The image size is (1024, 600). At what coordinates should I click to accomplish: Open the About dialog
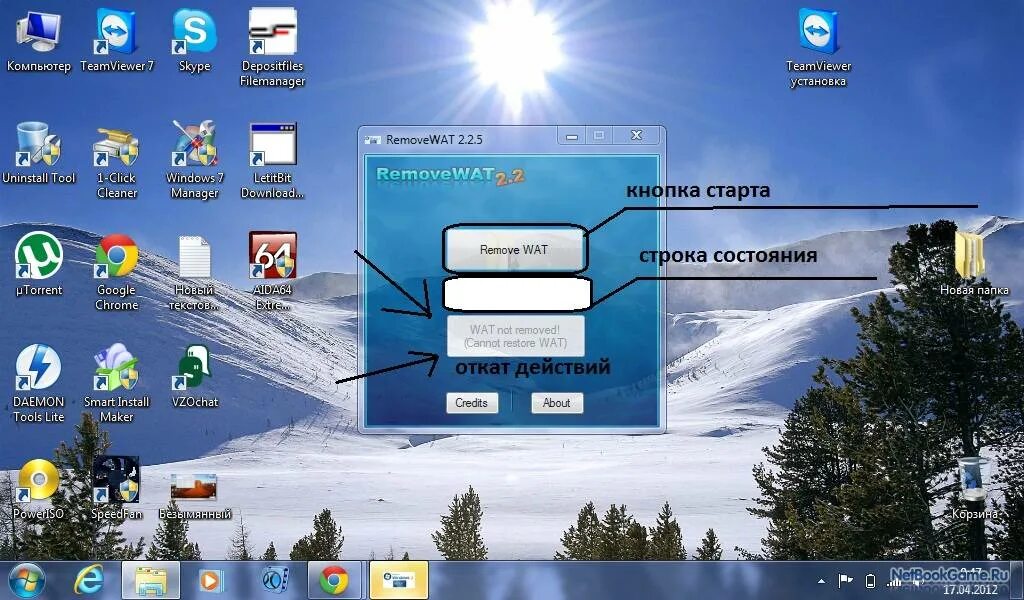click(556, 403)
